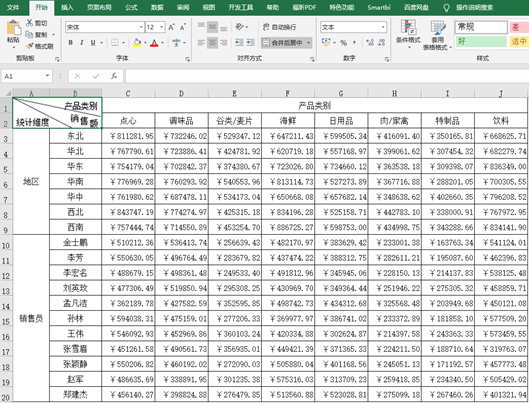Open Merge & Center dropdown arrow
The image size is (529, 403).
(x=308, y=43)
